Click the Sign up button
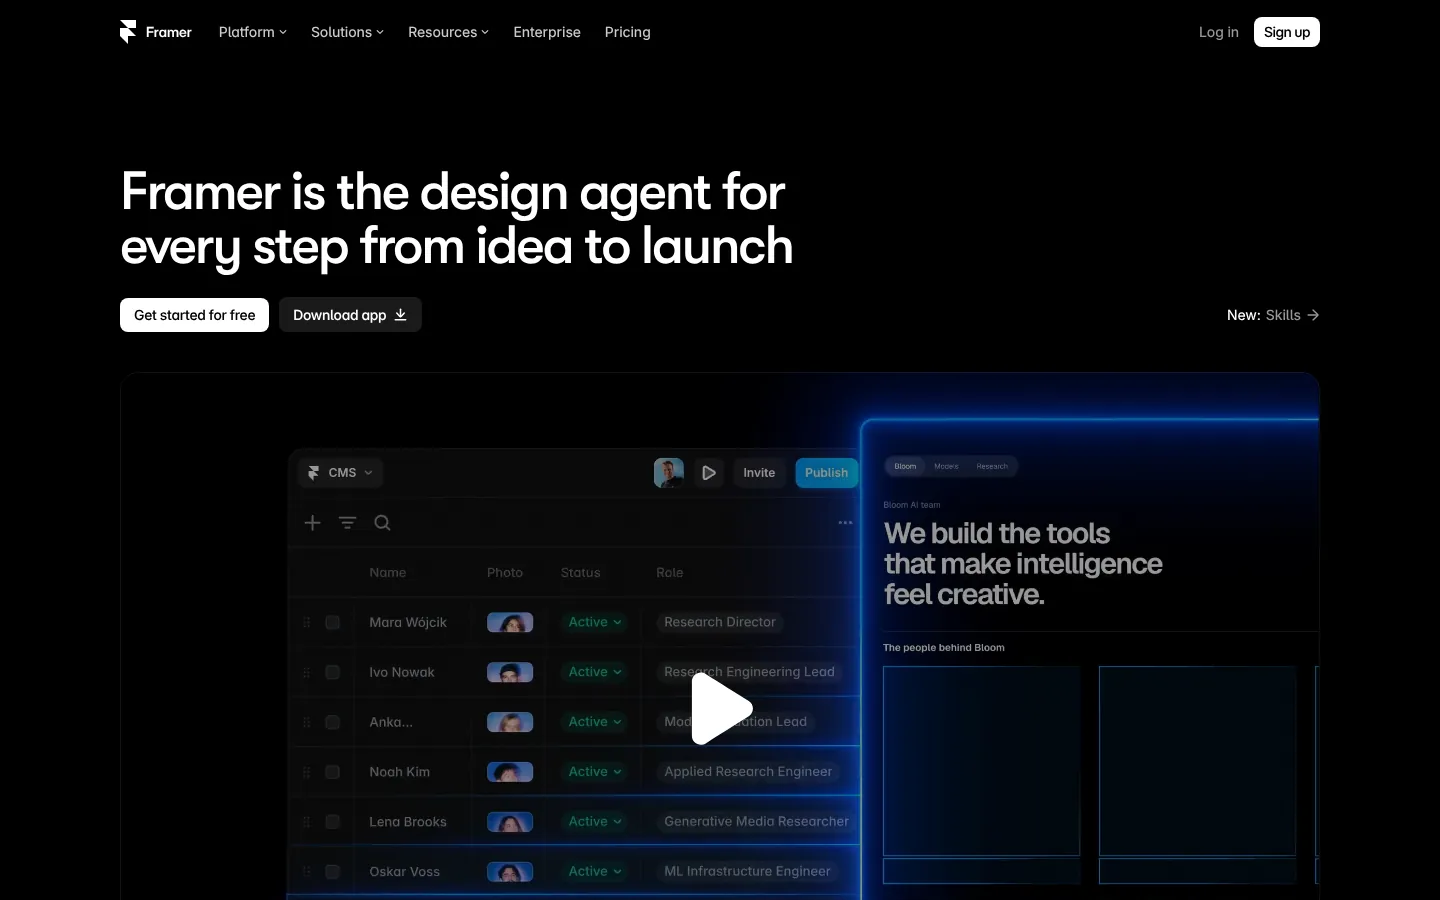 1287,32
